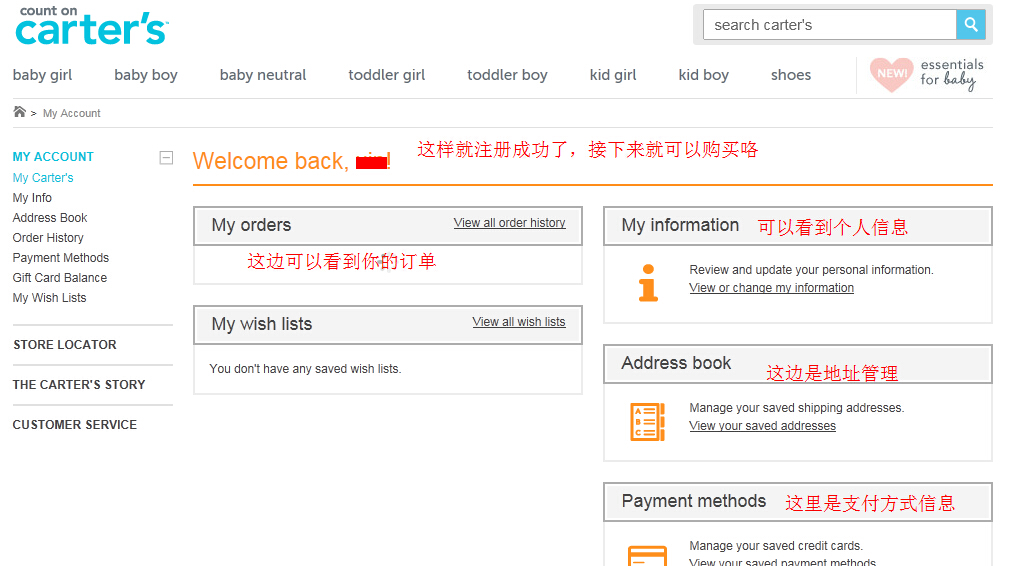Click MY ACCOUNT sidebar heading

pyautogui.click(x=53, y=156)
